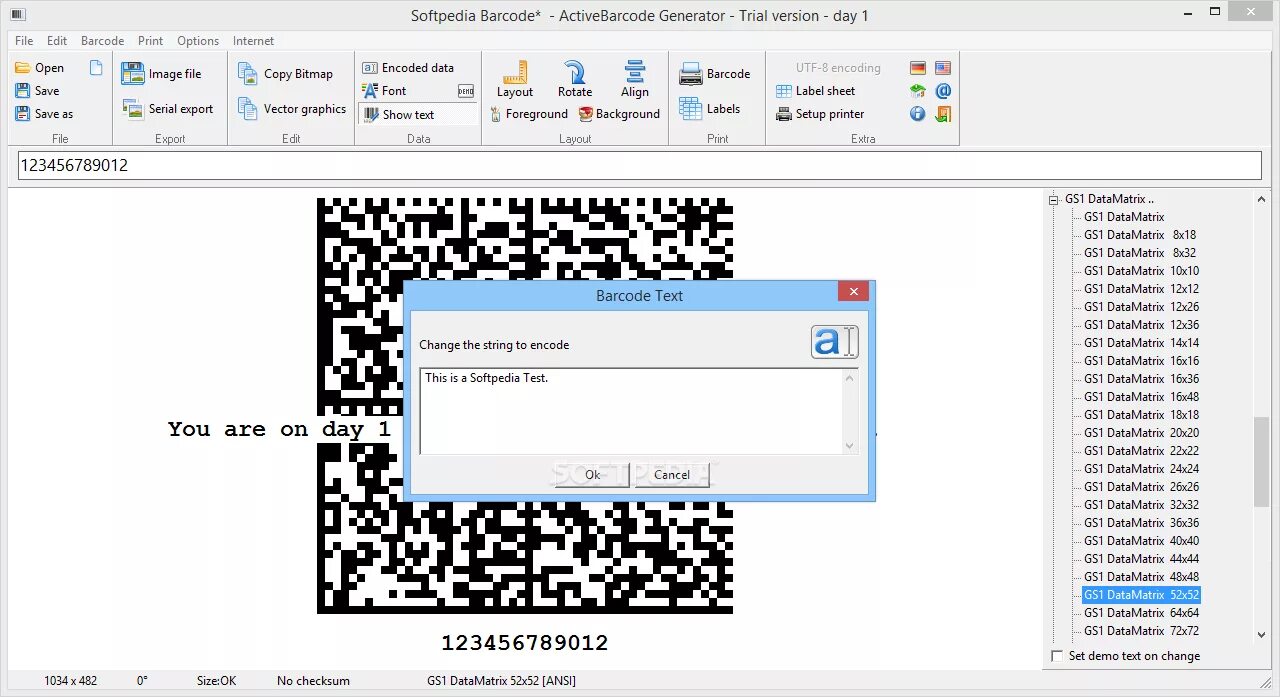Screen dimensions: 1280x697
Task: Open Align options
Action: (x=635, y=79)
